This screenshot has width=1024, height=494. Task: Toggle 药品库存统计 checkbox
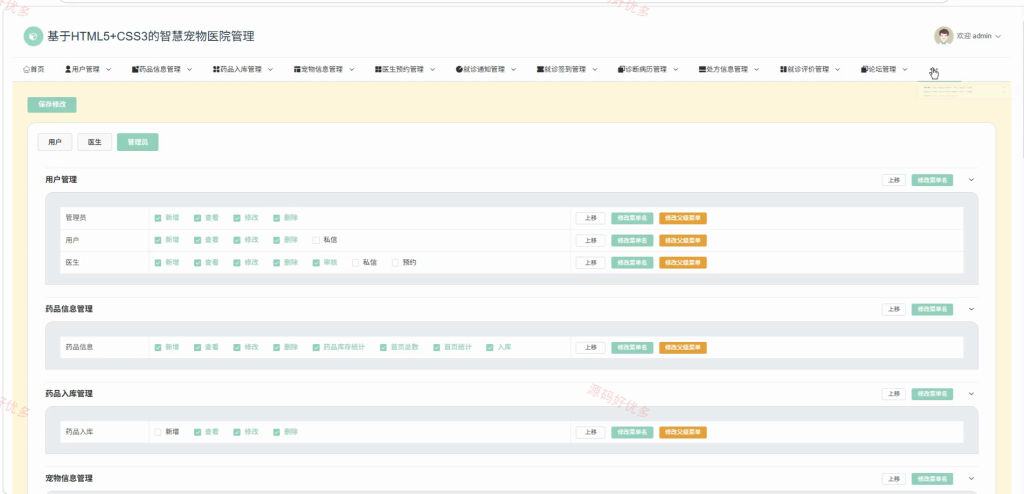tap(316, 348)
